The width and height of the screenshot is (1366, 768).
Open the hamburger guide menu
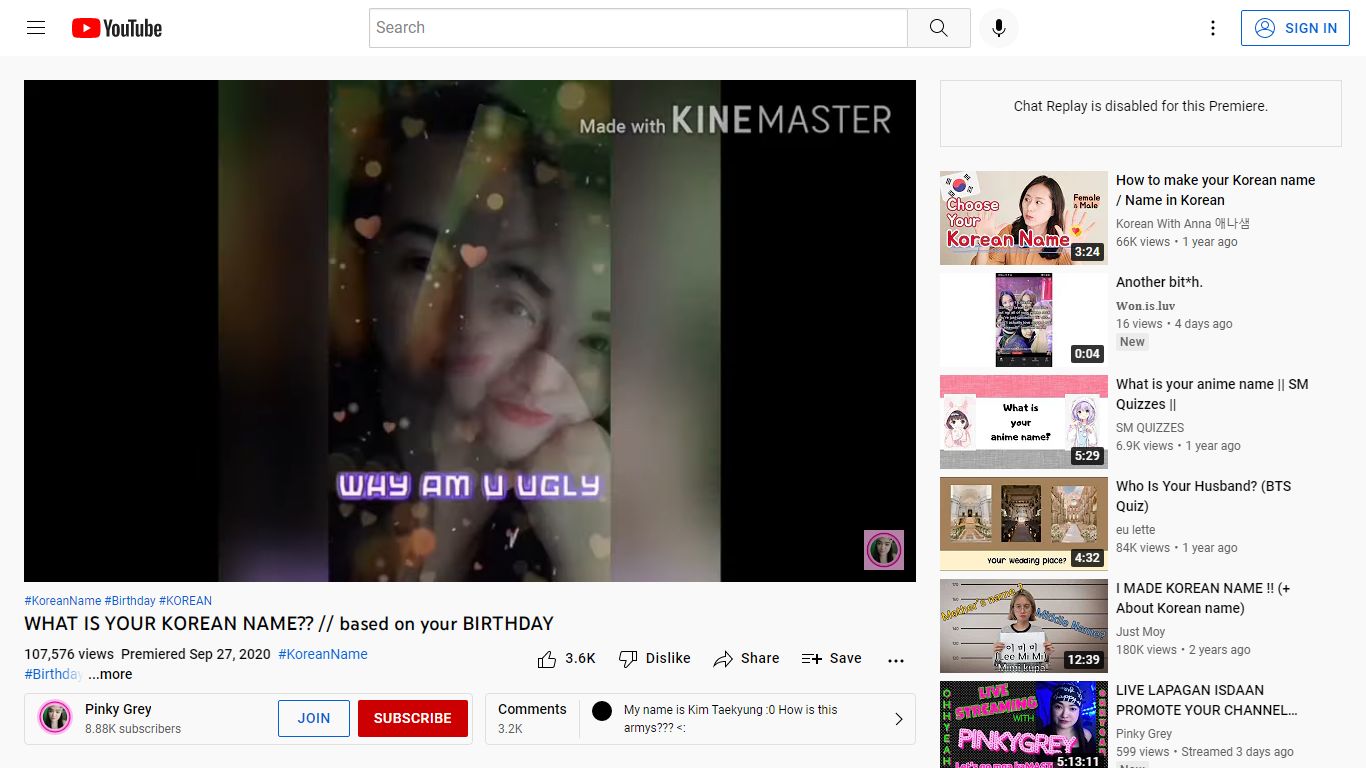pyautogui.click(x=36, y=28)
